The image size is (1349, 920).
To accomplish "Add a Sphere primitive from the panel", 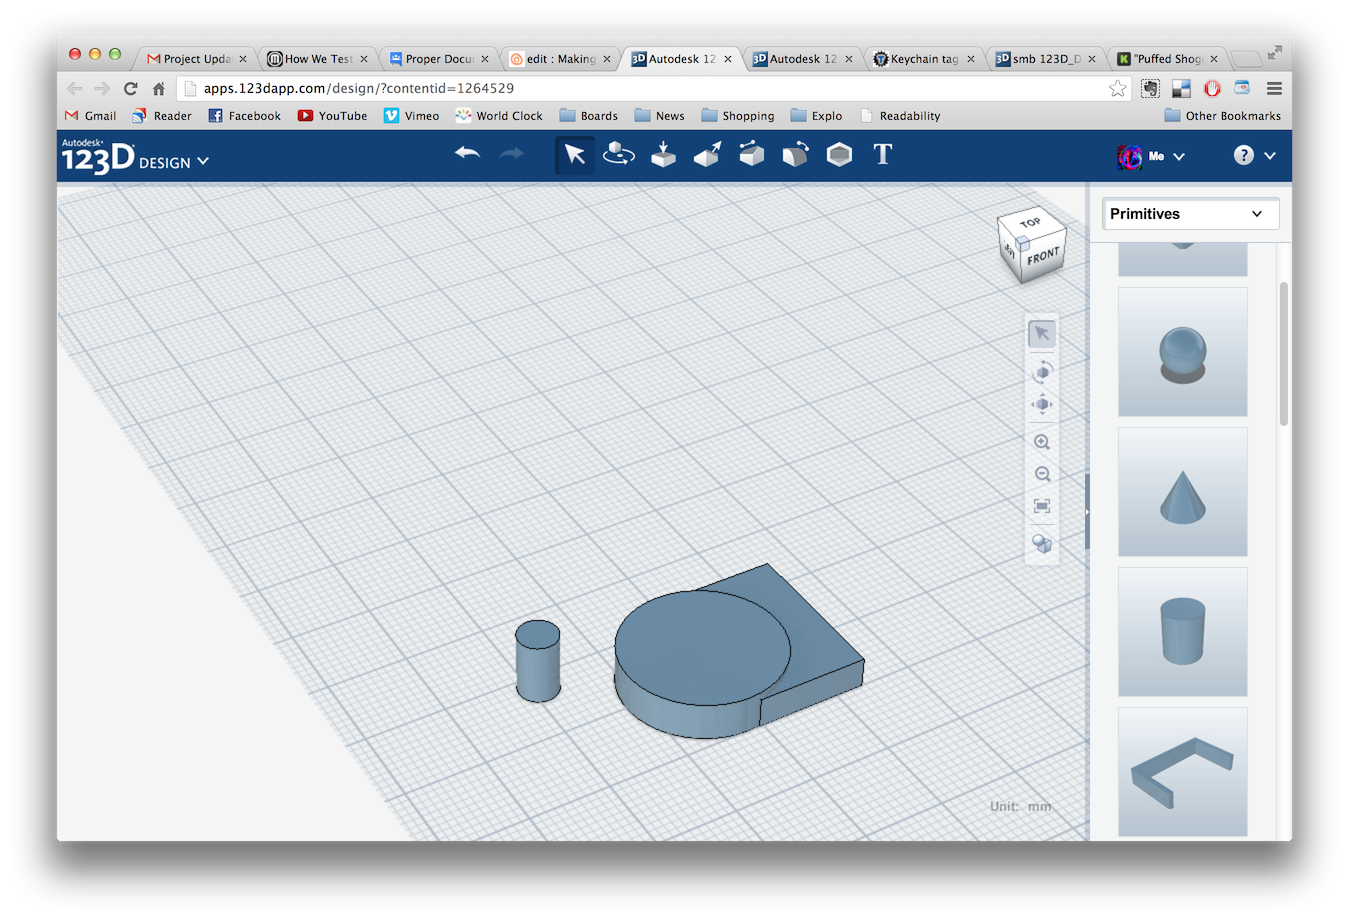I will coord(1182,352).
